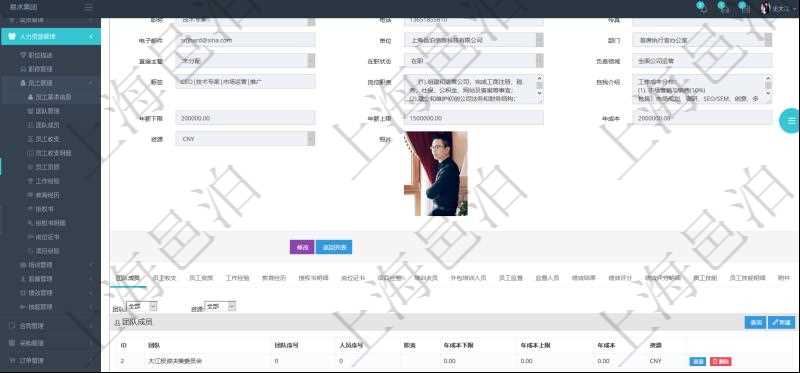Open the 在职状态 dropdown
Screen dimensions: 800x373
coord(473,61)
